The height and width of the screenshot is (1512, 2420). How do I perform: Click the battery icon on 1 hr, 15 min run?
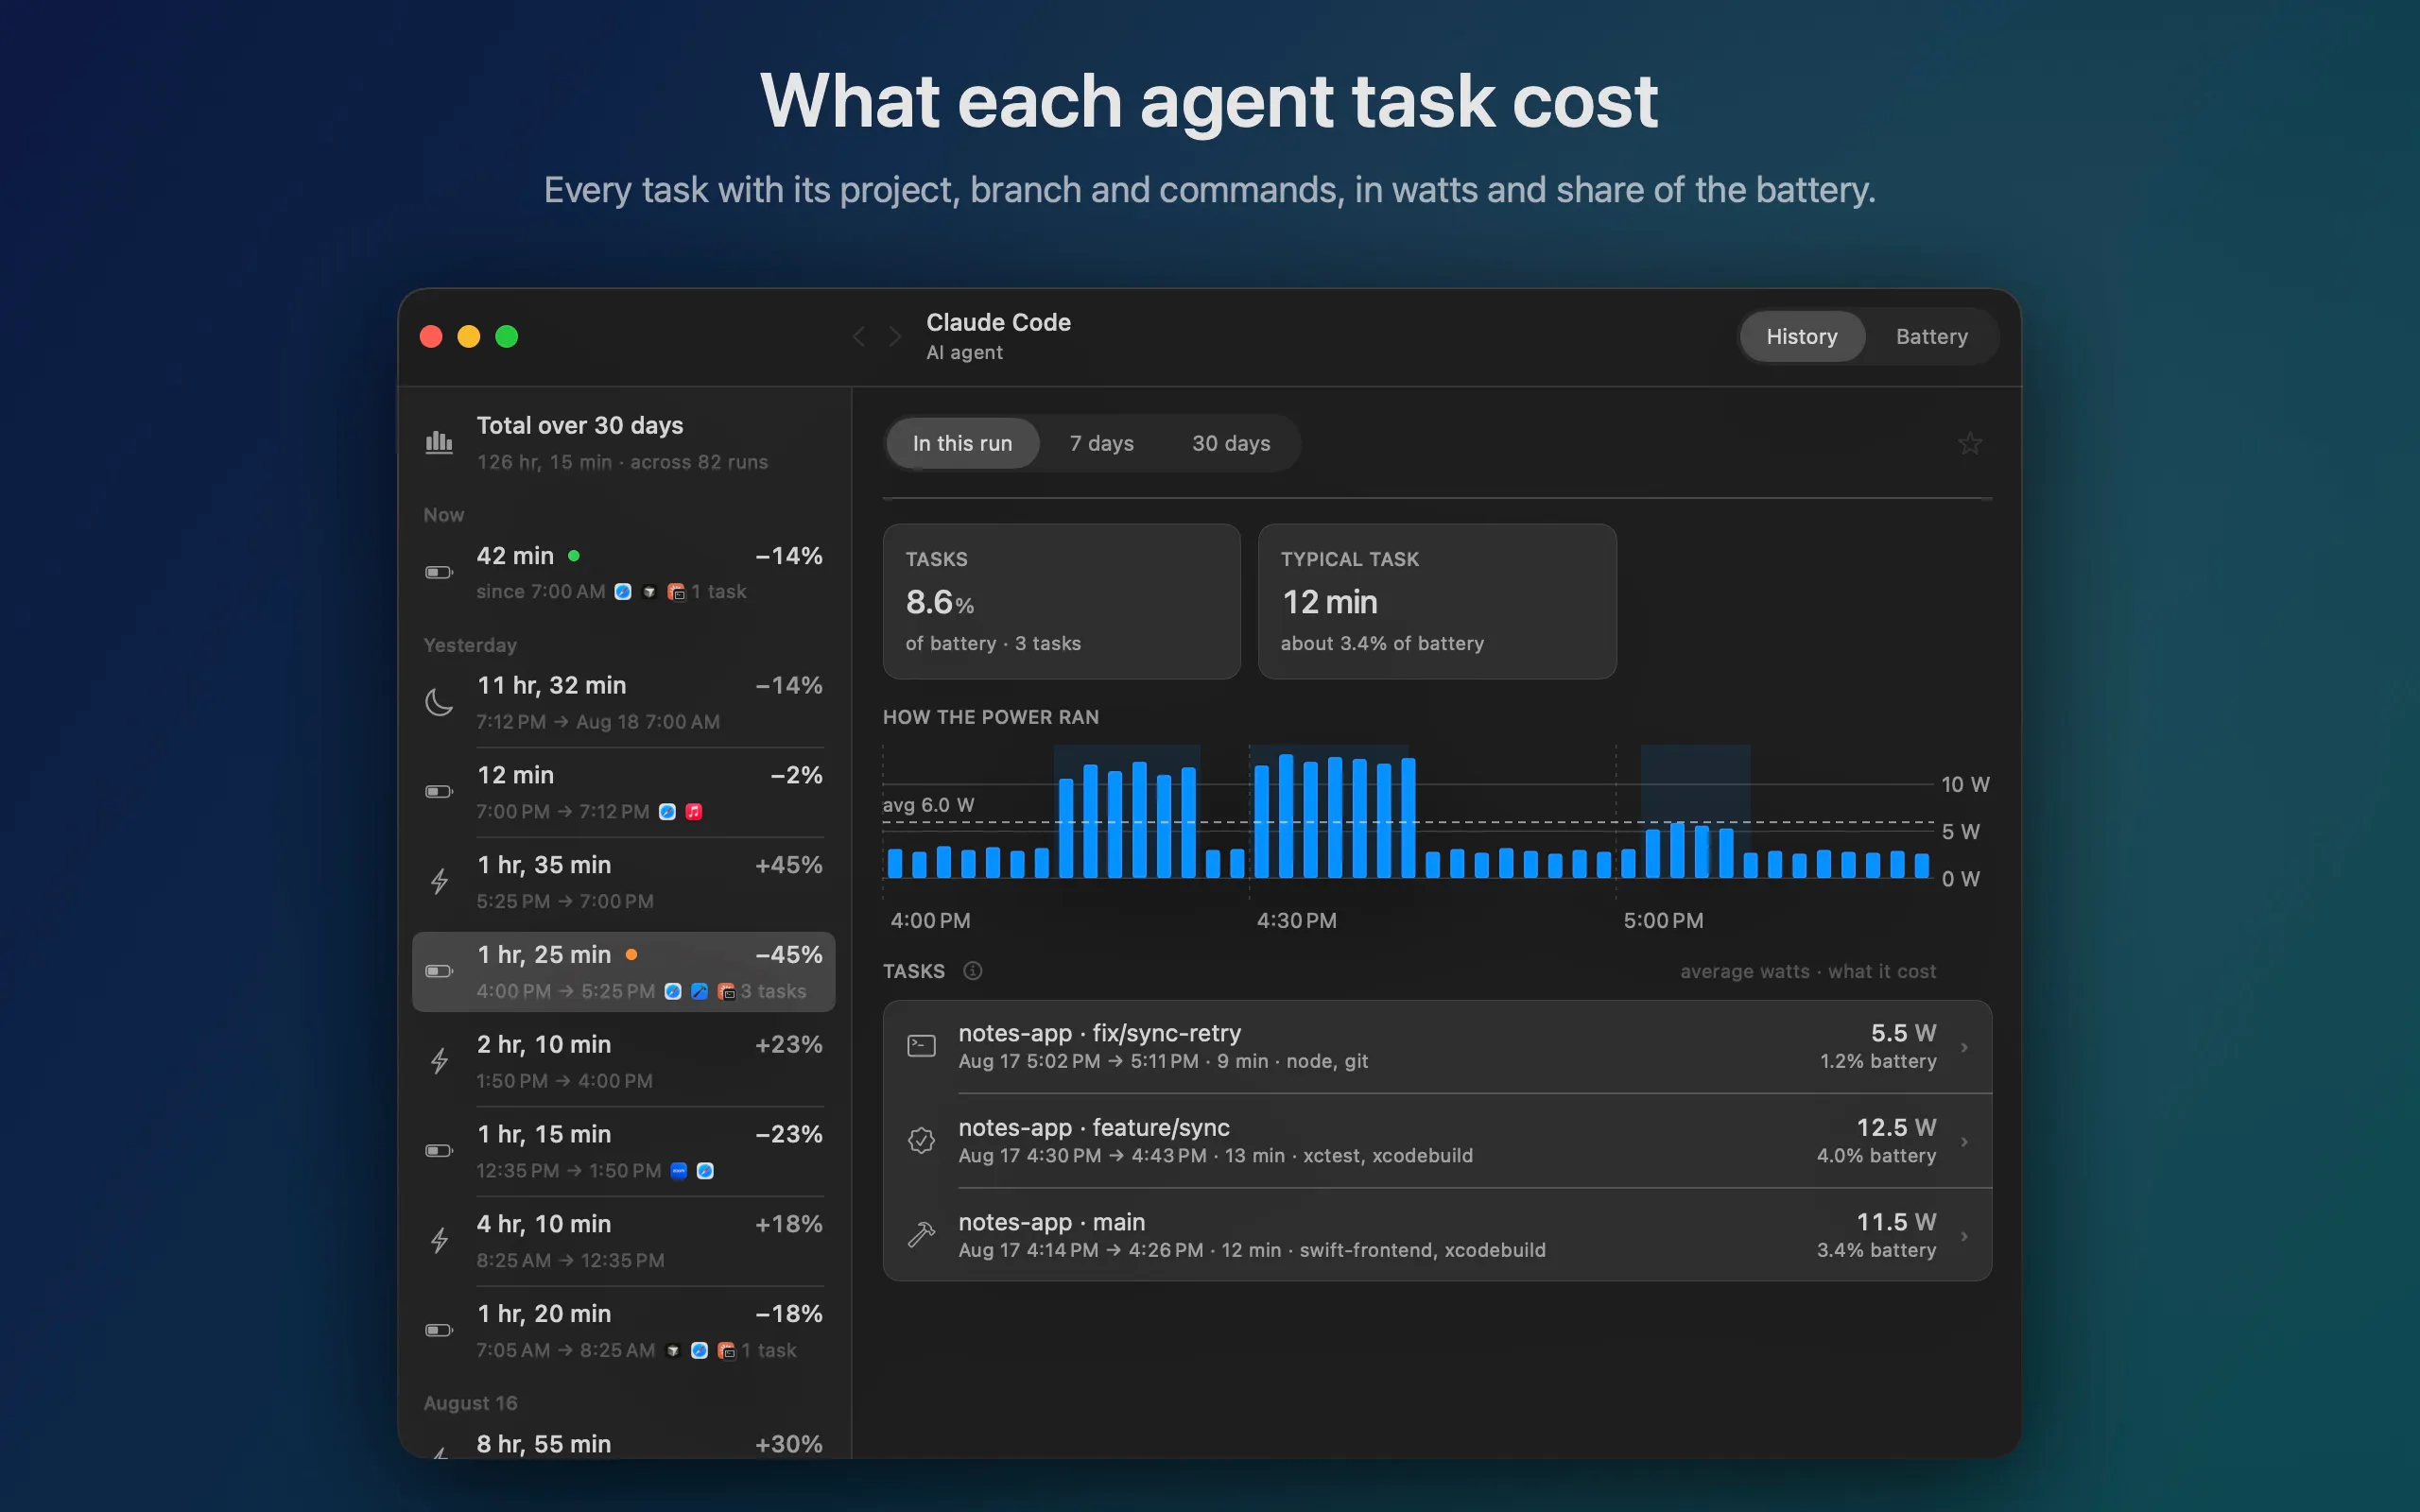point(439,1150)
